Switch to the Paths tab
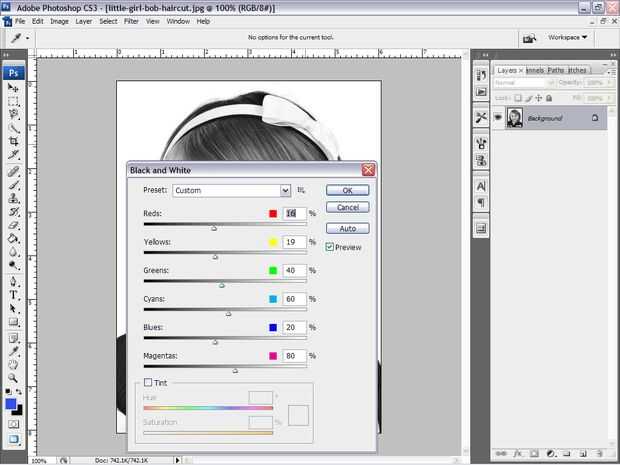The image size is (620, 465). pos(556,70)
